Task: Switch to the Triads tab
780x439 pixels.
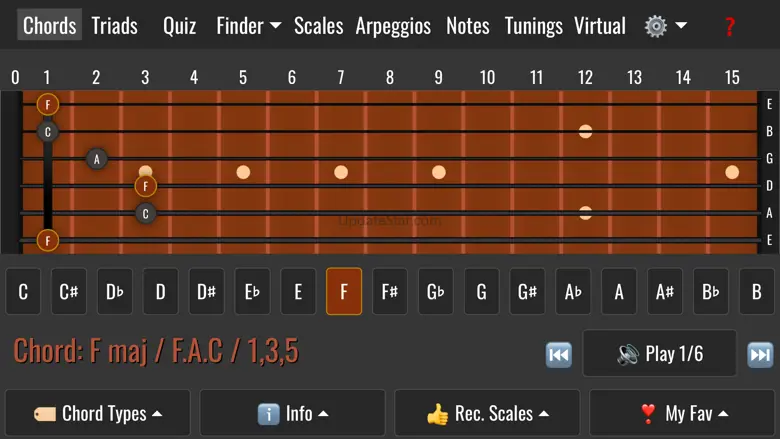Action: (114, 26)
